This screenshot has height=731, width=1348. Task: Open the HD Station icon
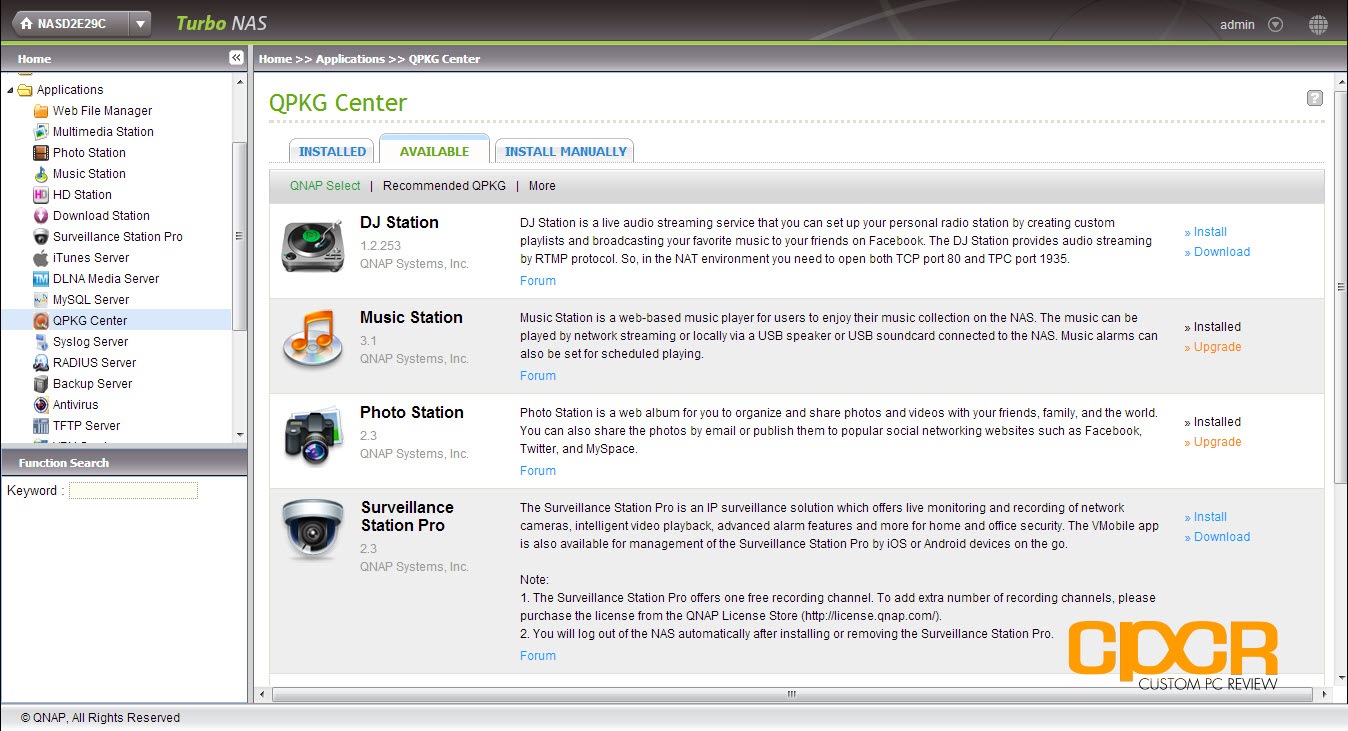click(x=41, y=195)
